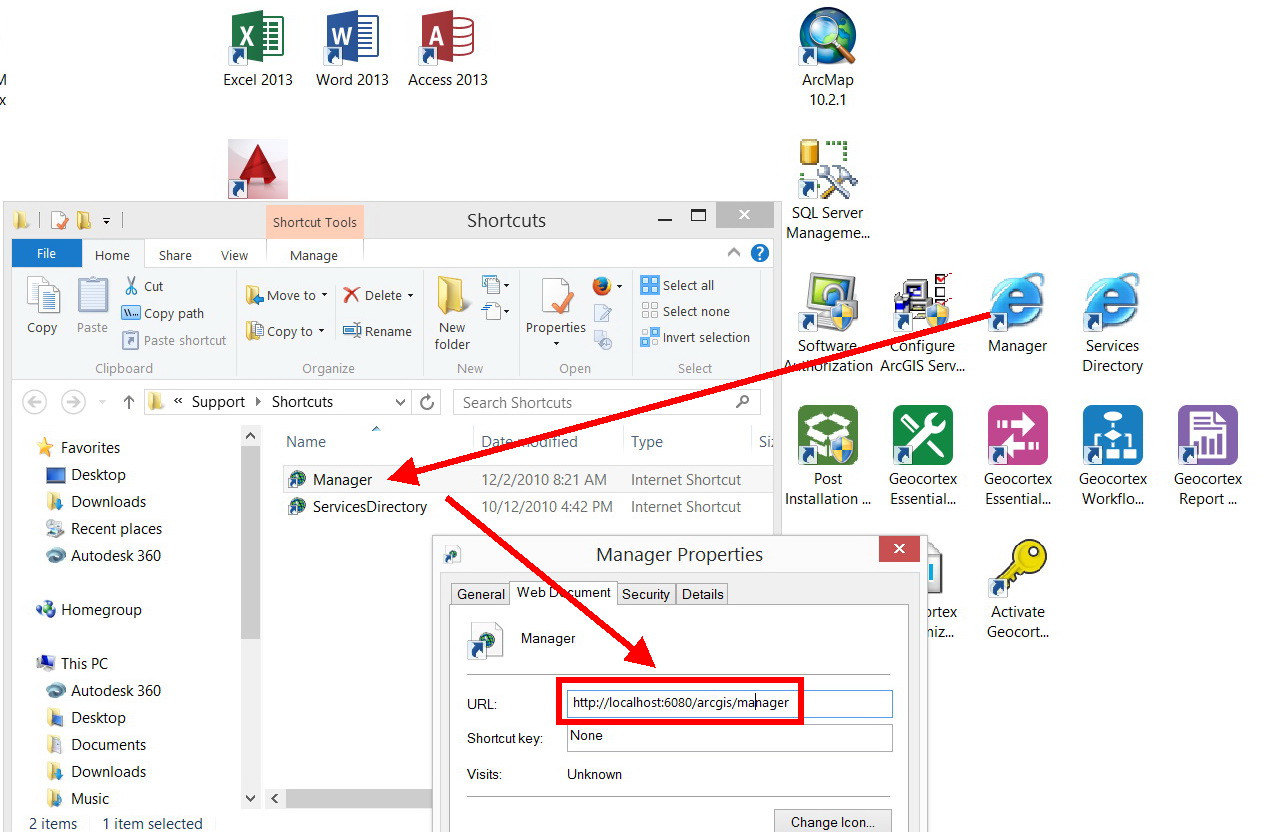Open the Excel 2013 desktop shortcut
The height and width of the screenshot is (832, 1275).
point(258,50)
